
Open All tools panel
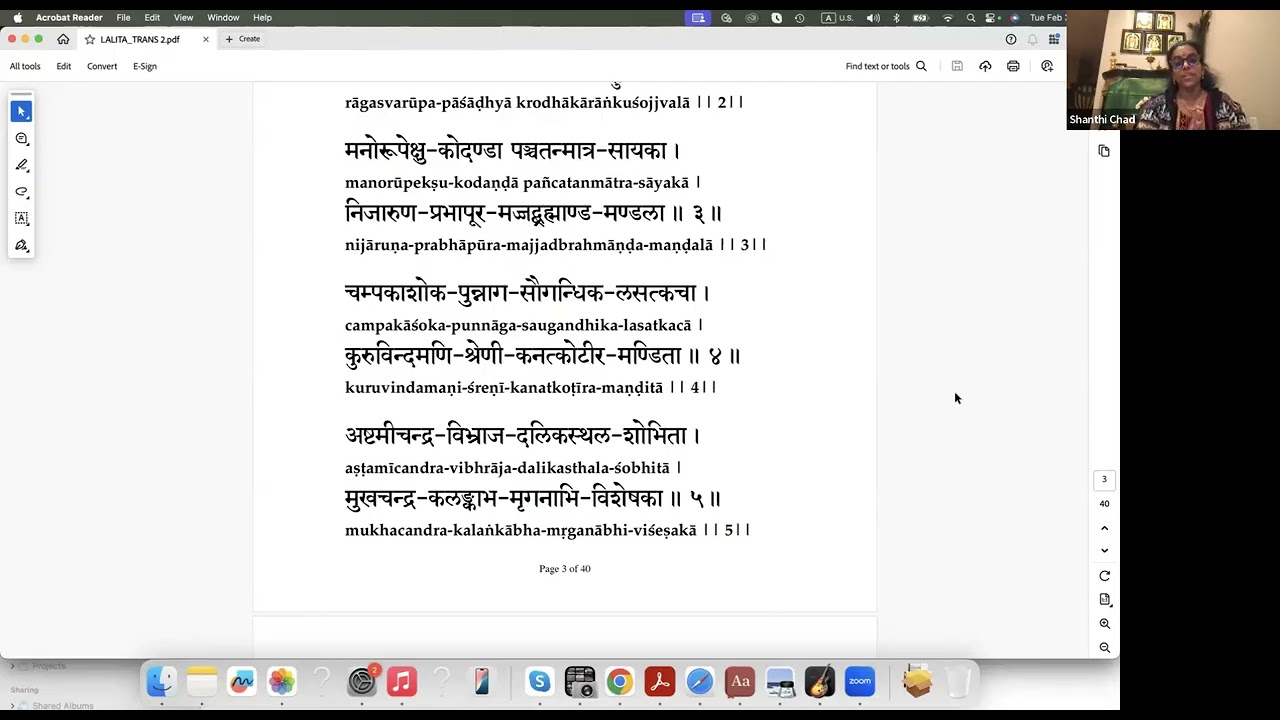[25, 66]
